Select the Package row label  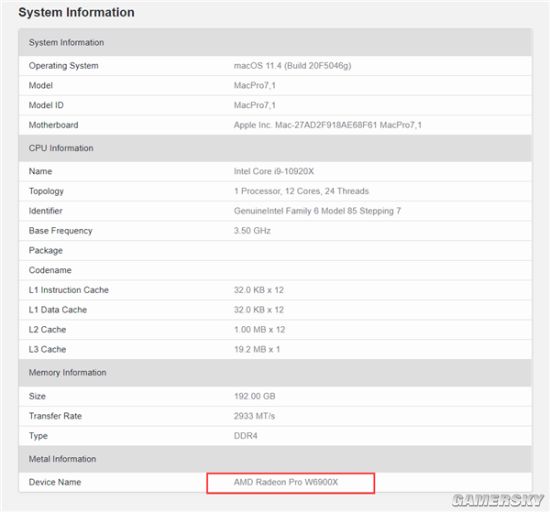(x=46, y=250)
